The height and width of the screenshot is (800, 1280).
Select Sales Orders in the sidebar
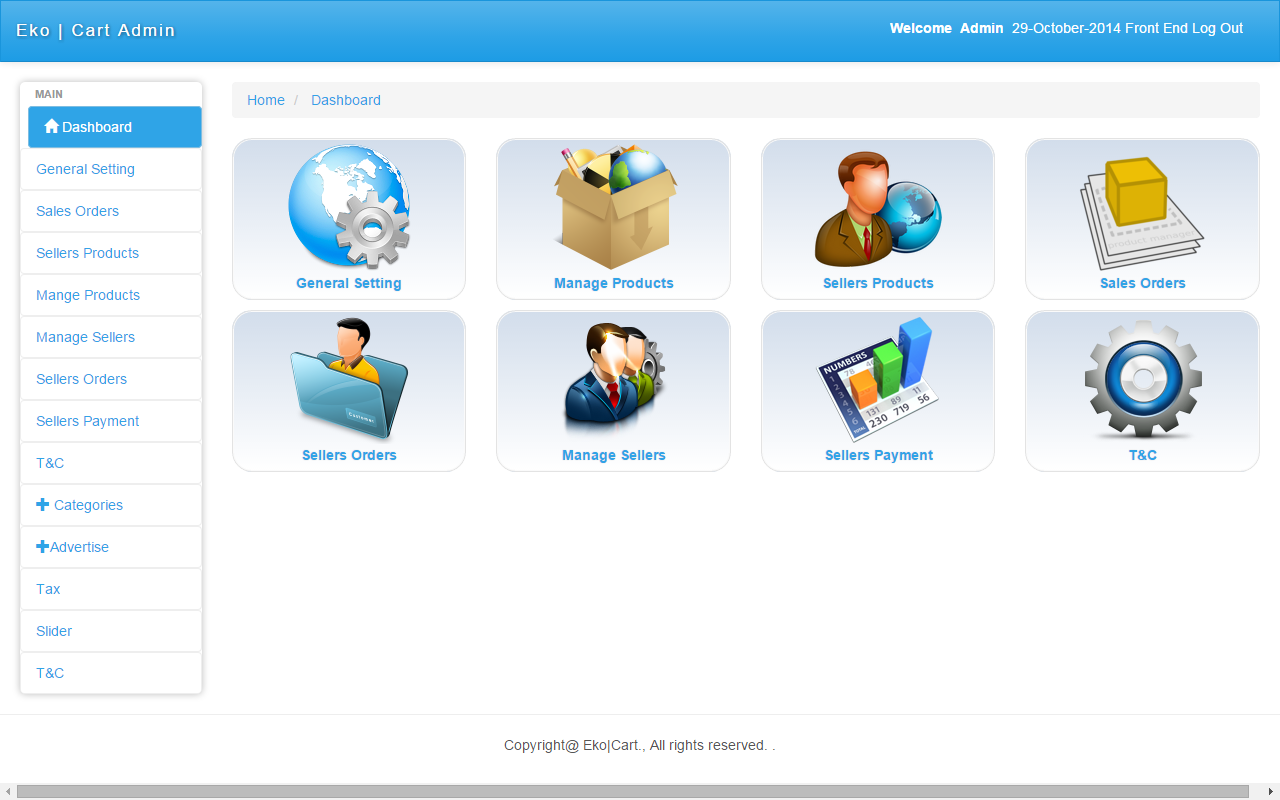click(x=77, y=211)
